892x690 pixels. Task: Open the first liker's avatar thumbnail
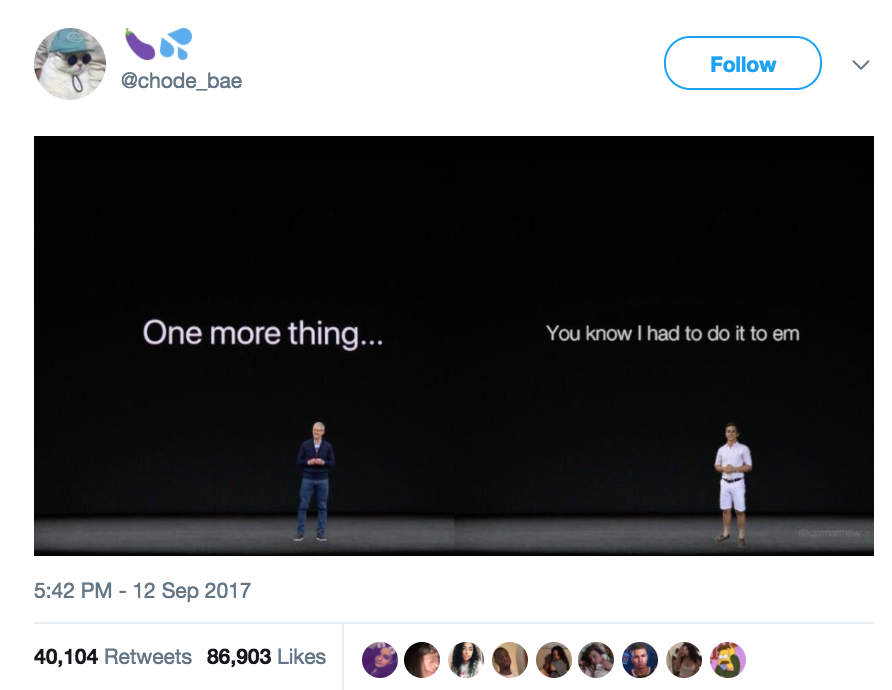click(380, 659)
